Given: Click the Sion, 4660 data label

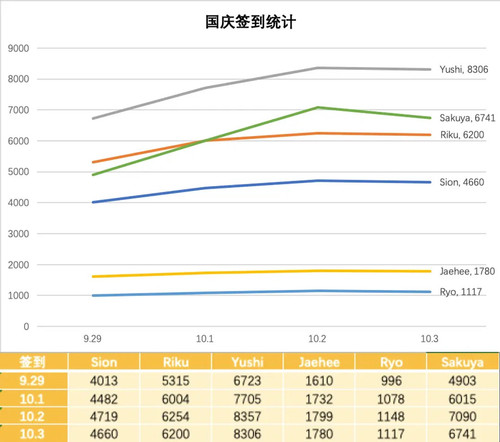Looking at the screenshot, I should point(462,182).
